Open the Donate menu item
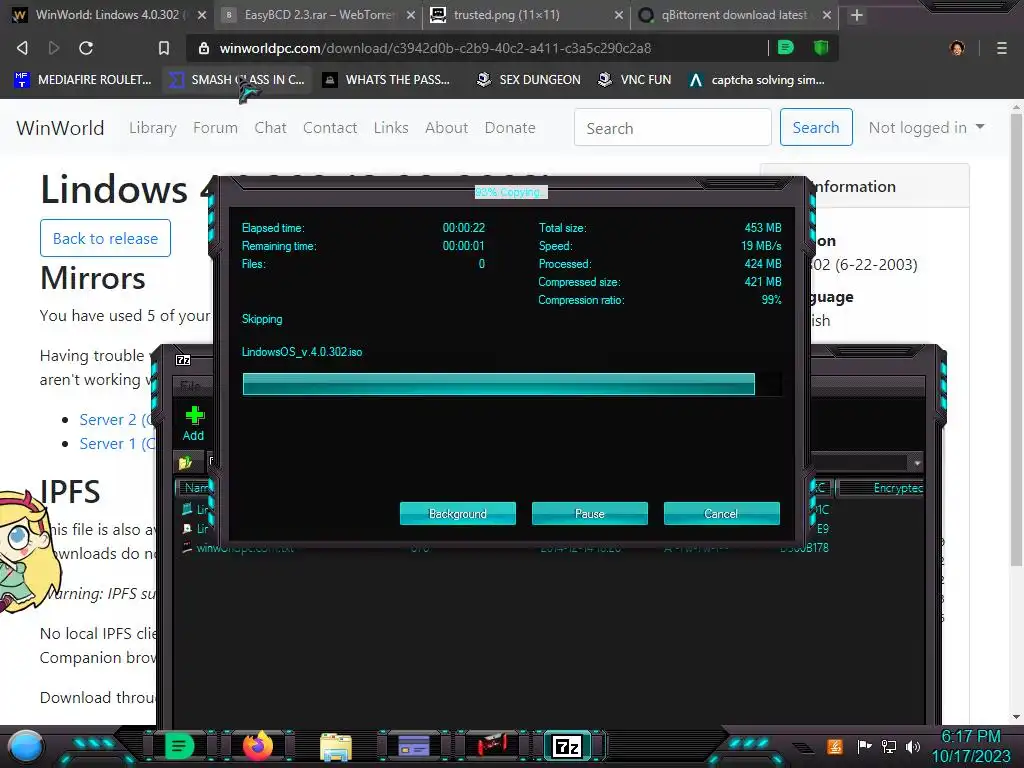The image size is (1024, 768). (x=510, y=128)
